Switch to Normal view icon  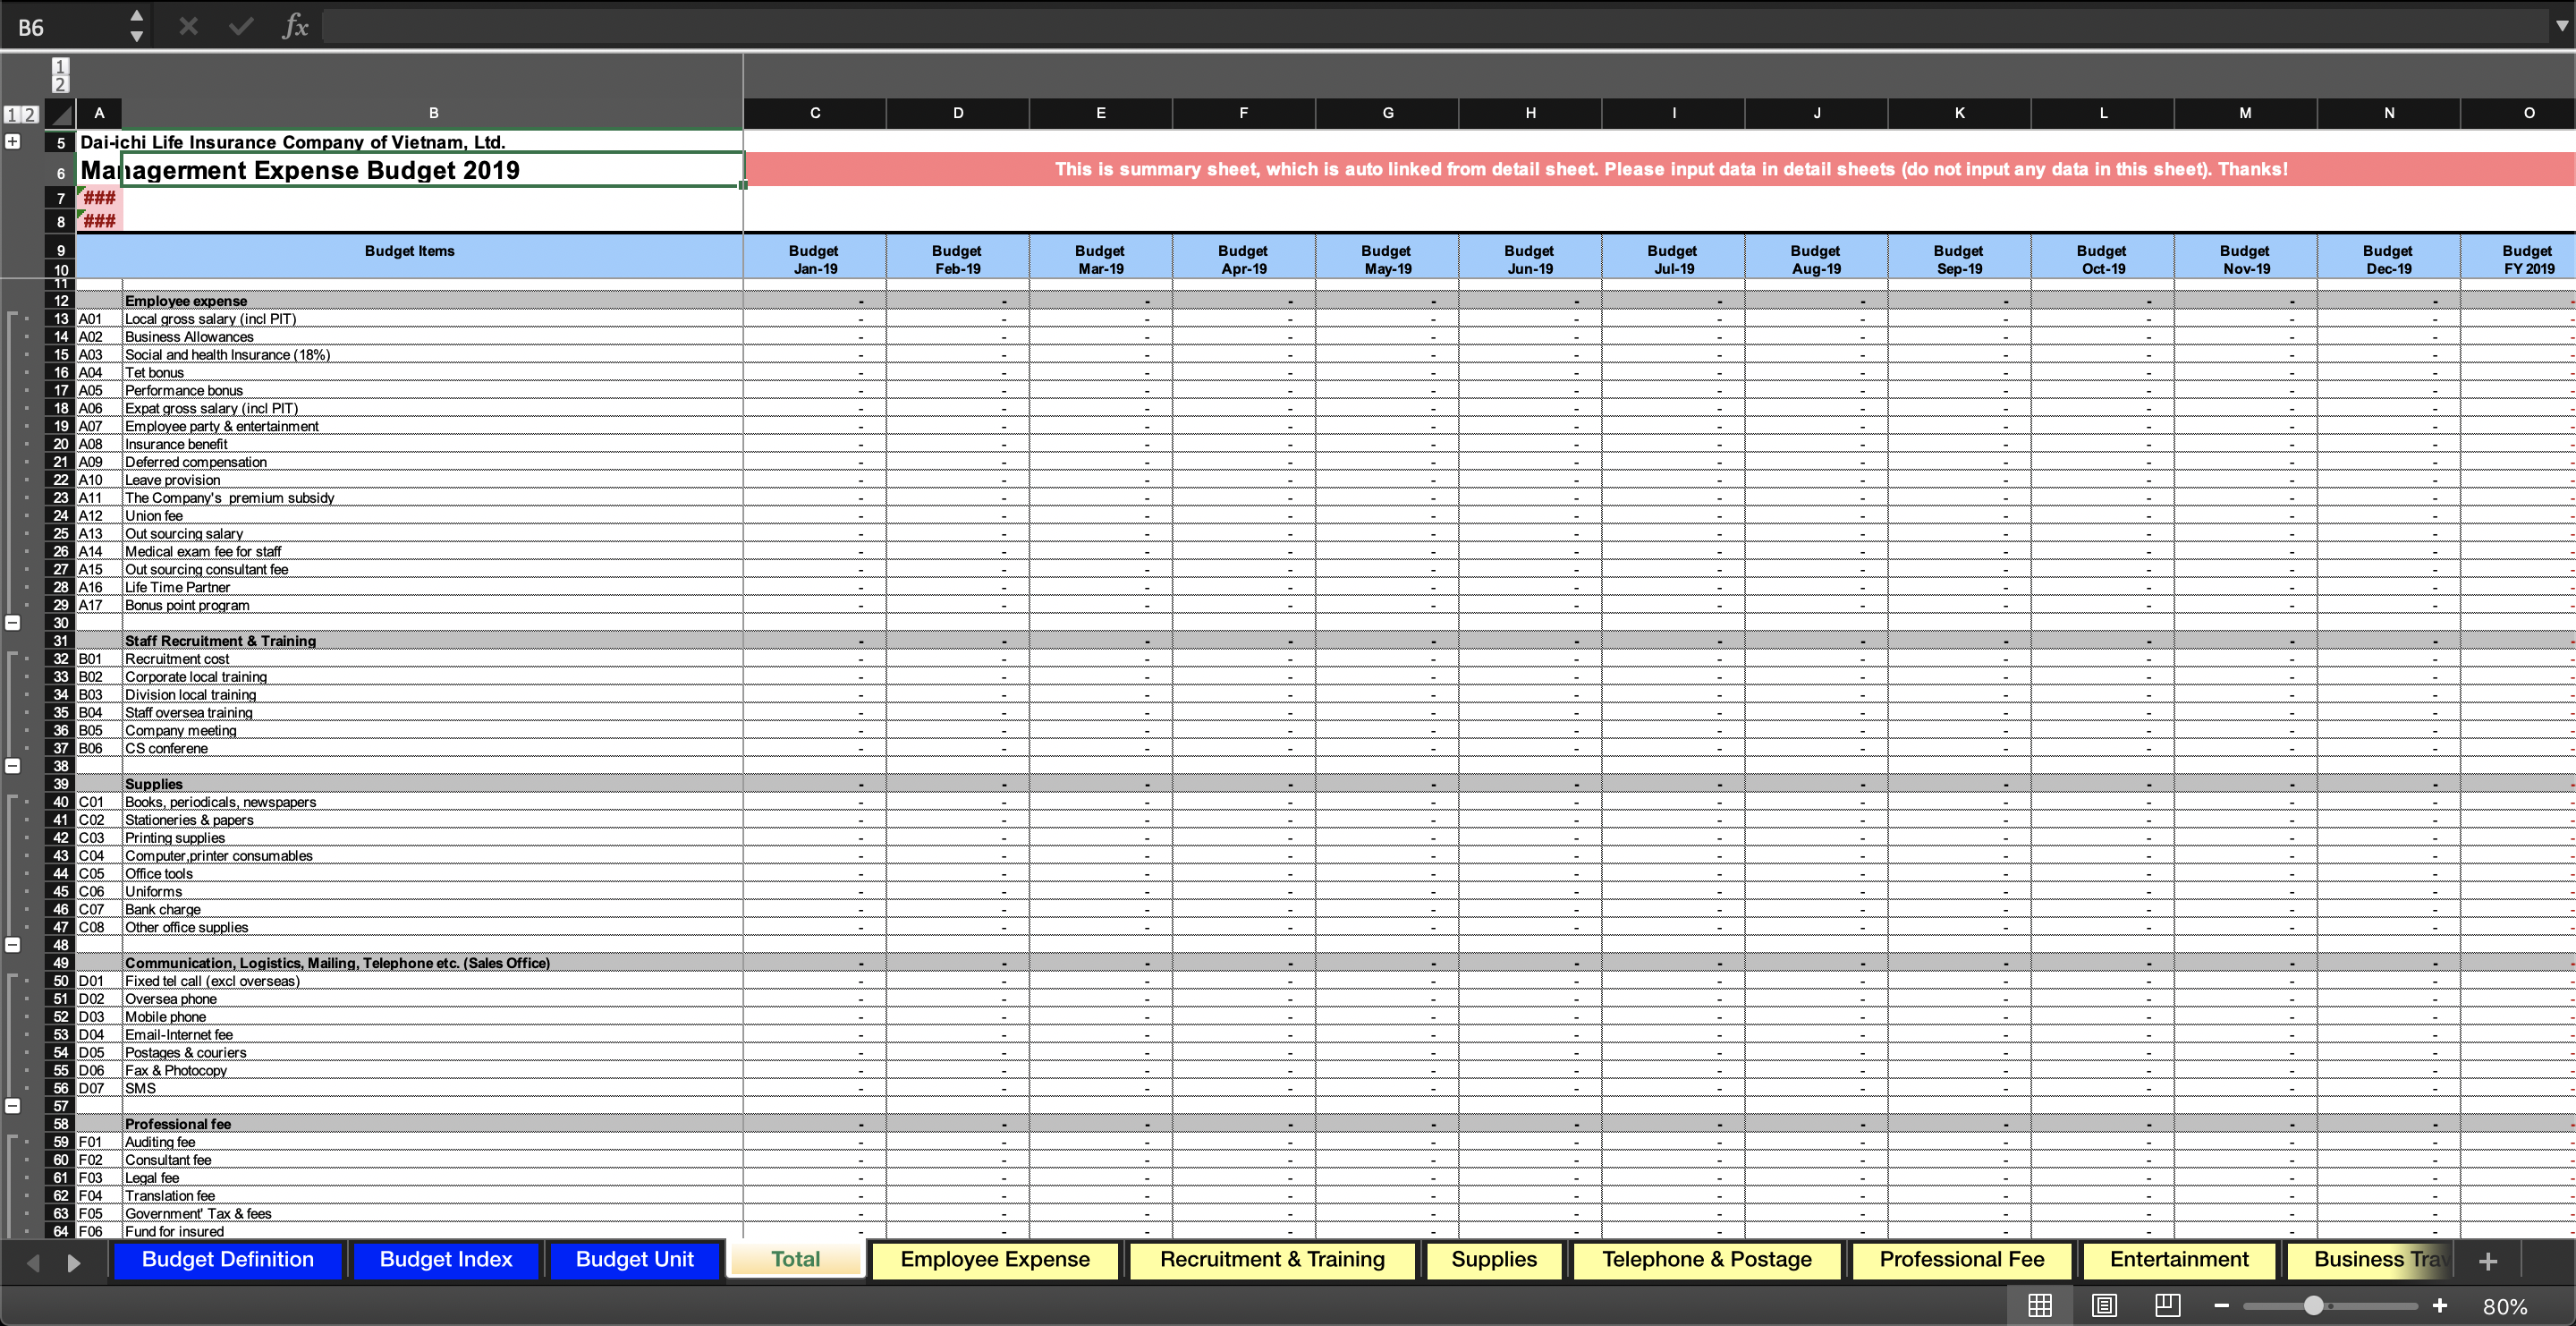[x=2040, y=1305]
